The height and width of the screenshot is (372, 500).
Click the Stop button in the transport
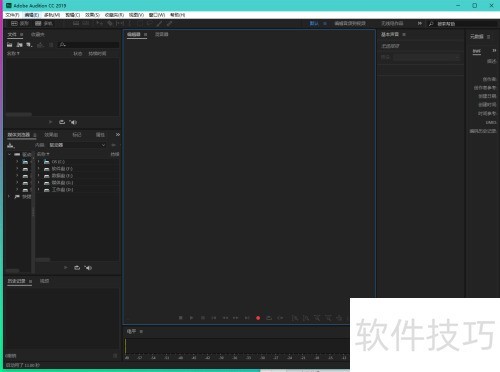pyautogui.click(x=181, y=318)
